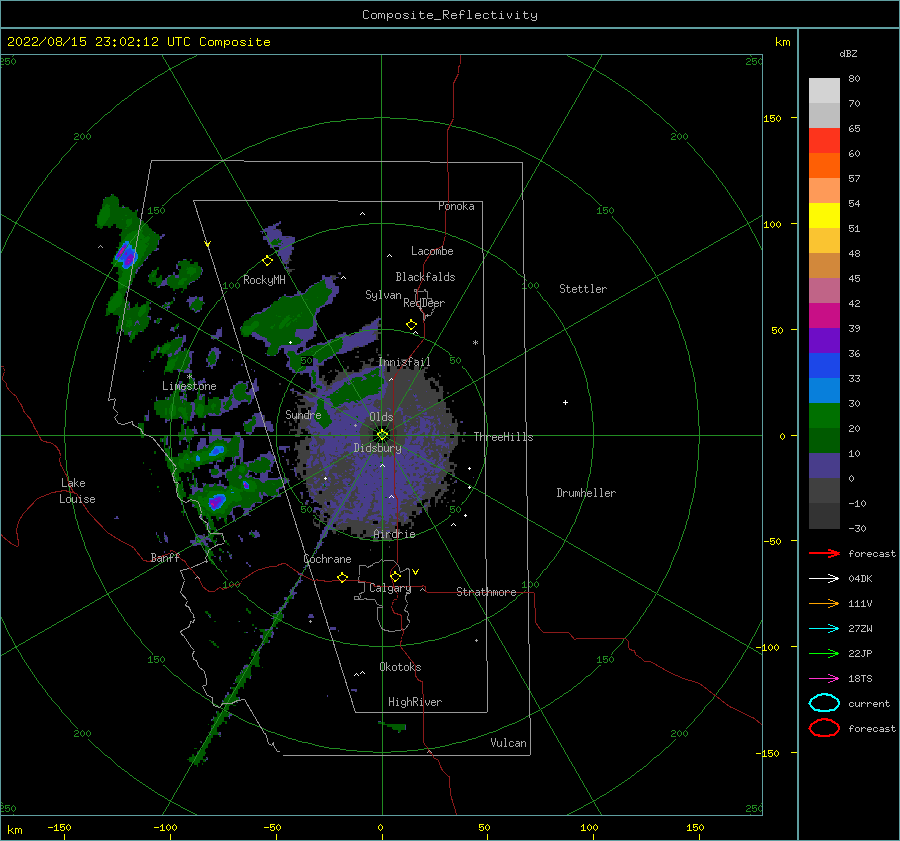Click the magenta storm core in the far northwest
The width and height of the screenshot is (900, 841).
(127, 254)
